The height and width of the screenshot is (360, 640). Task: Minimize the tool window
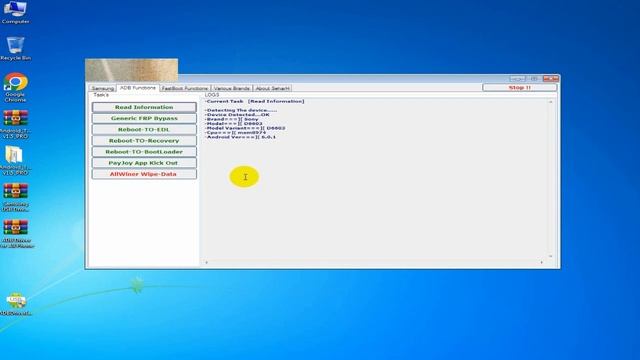pyautogui.click(x=518, y=79)
